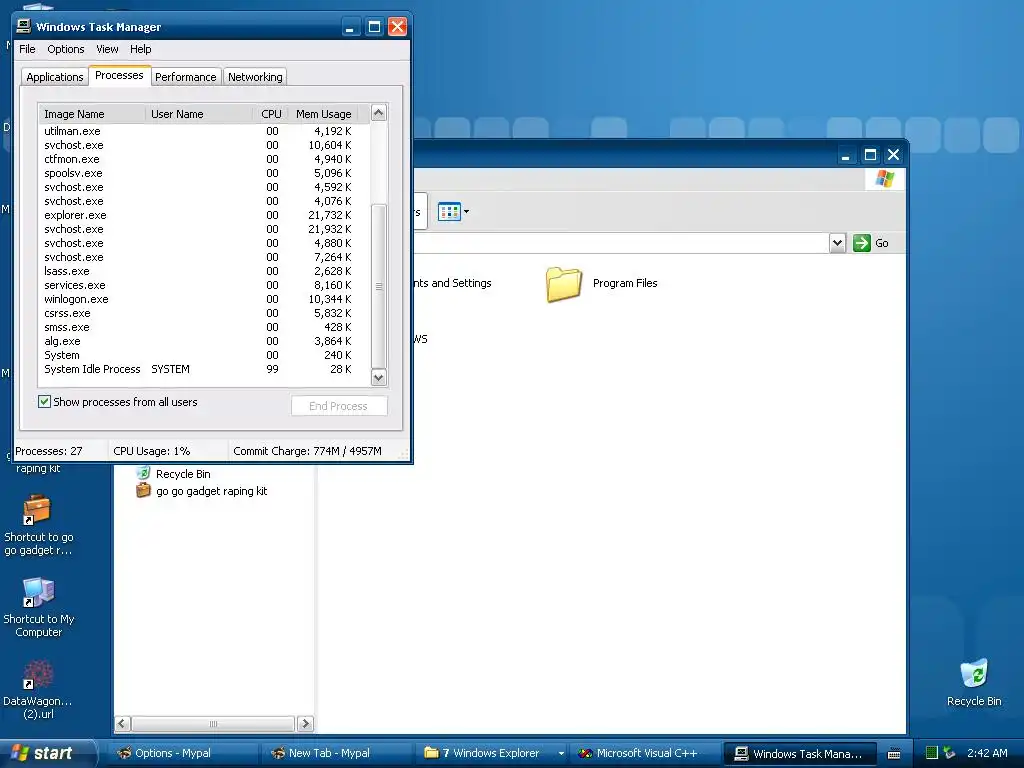This screenshot has height=768, width=1024.
Task: Open the File menu in Task Manager
Action: click(x=27, y=49)
